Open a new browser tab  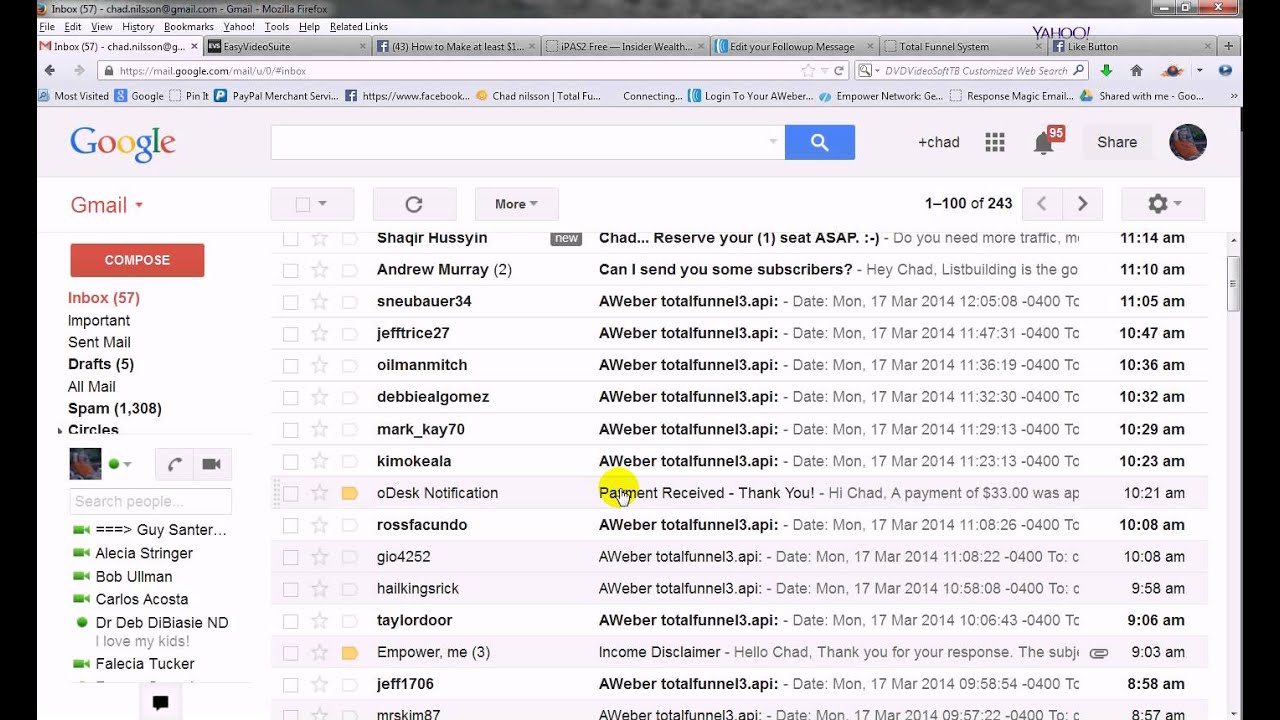pyautogui.click(x=1229, y=46)
